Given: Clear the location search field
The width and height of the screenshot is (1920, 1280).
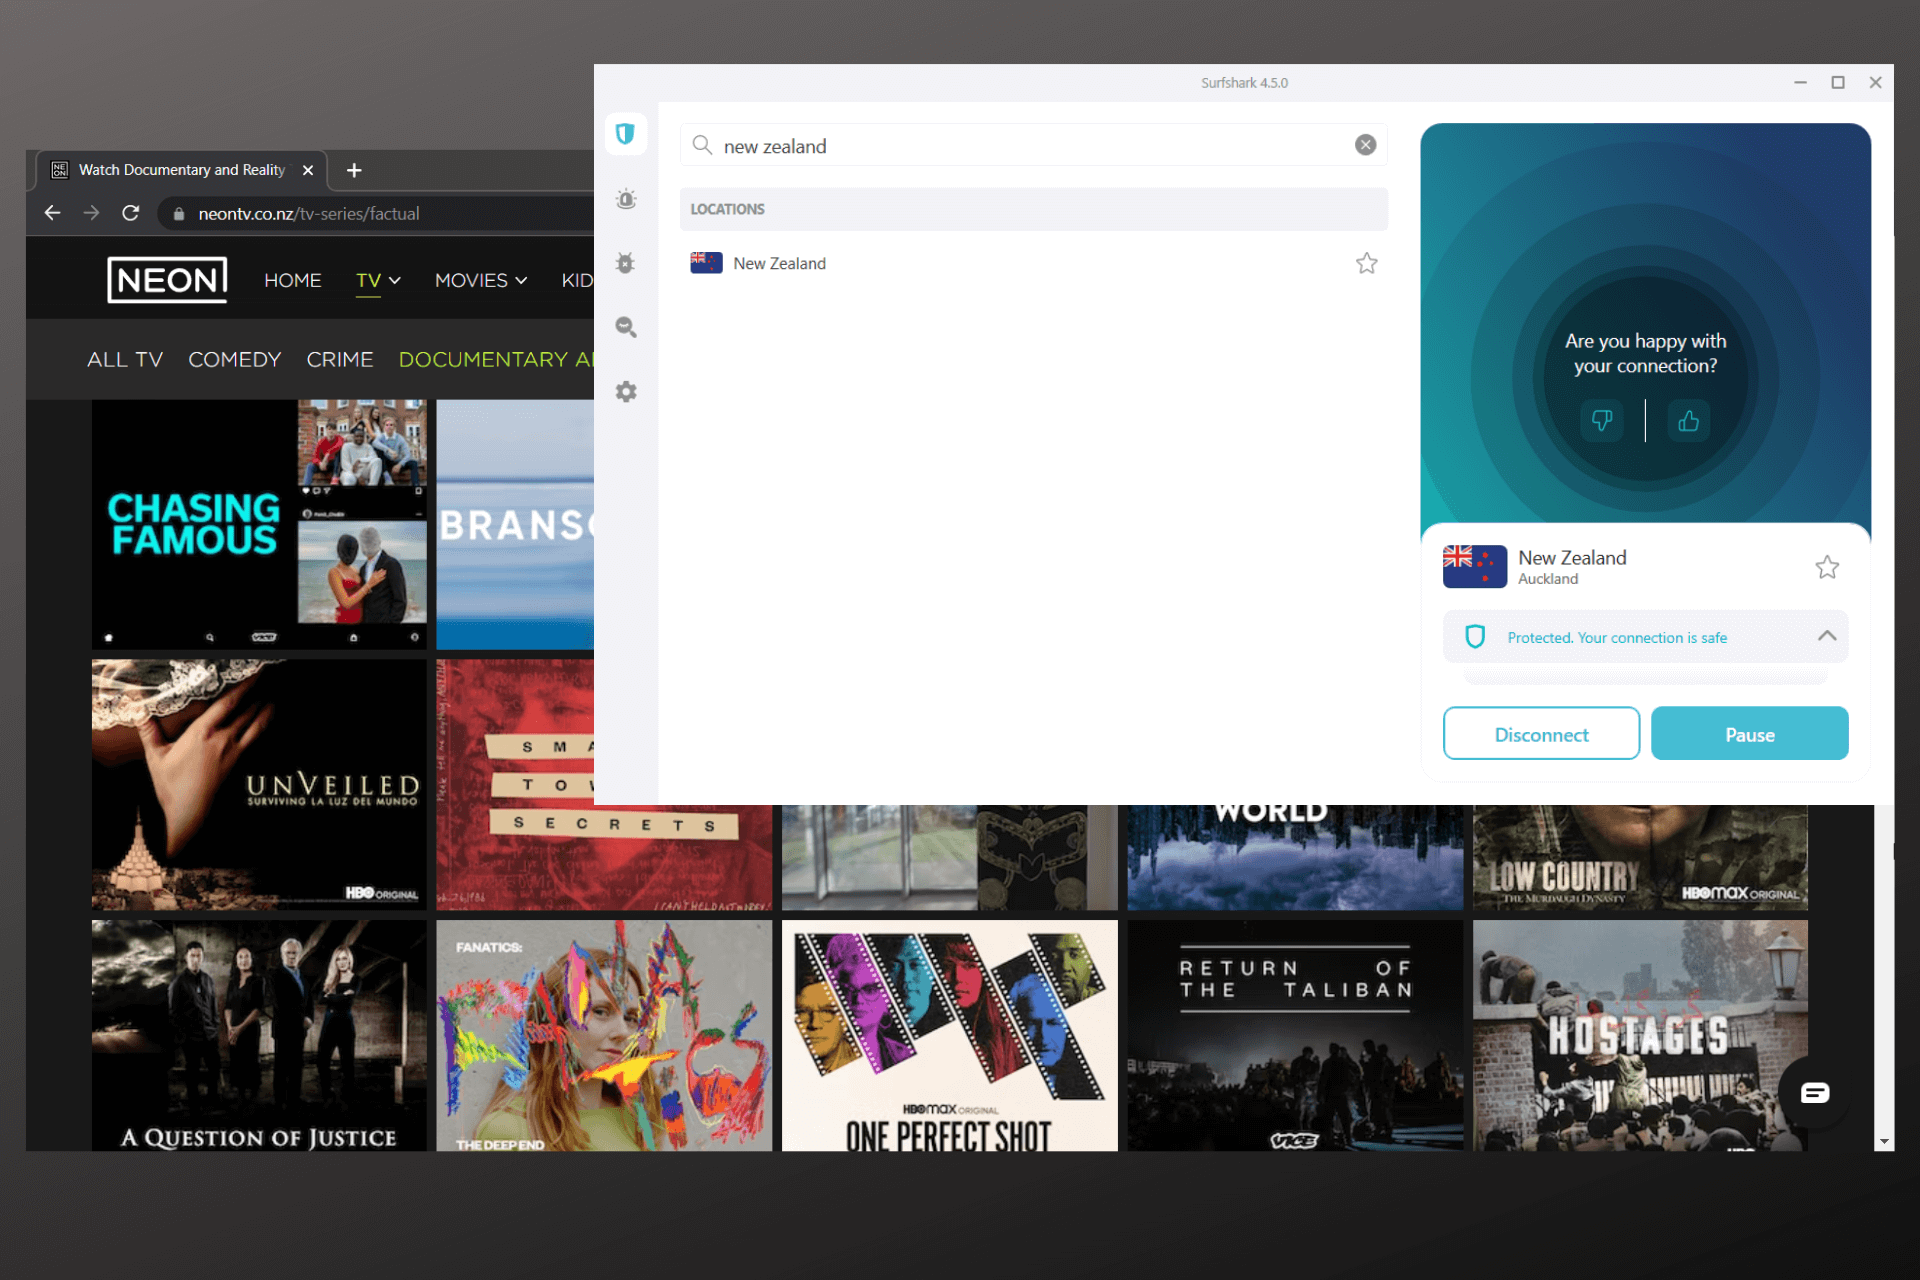Looking at the screenshot, I should tap(1365, 145).
